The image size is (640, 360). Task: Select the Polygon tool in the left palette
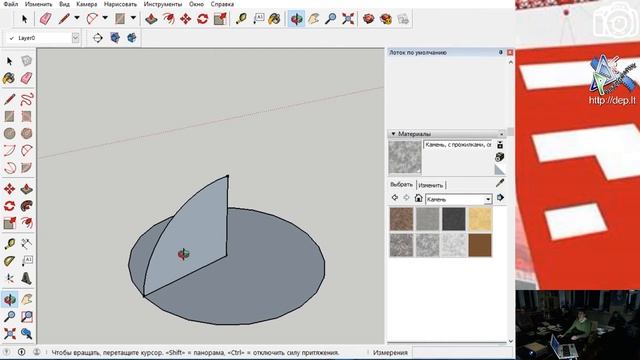(26, 133)
